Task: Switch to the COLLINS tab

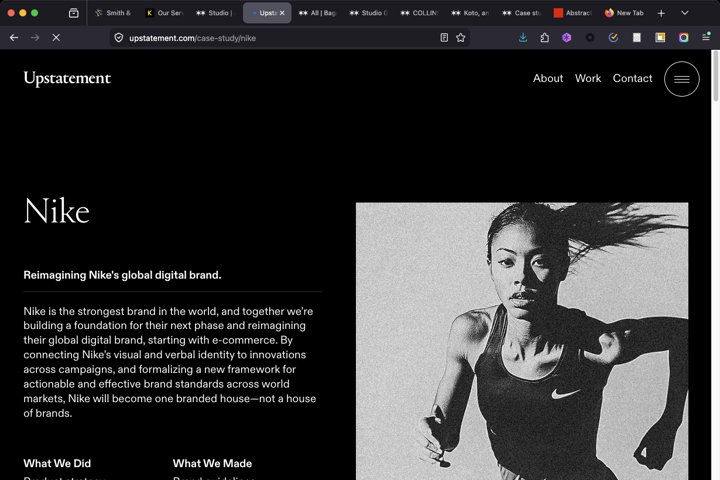Action: point(420,13)
